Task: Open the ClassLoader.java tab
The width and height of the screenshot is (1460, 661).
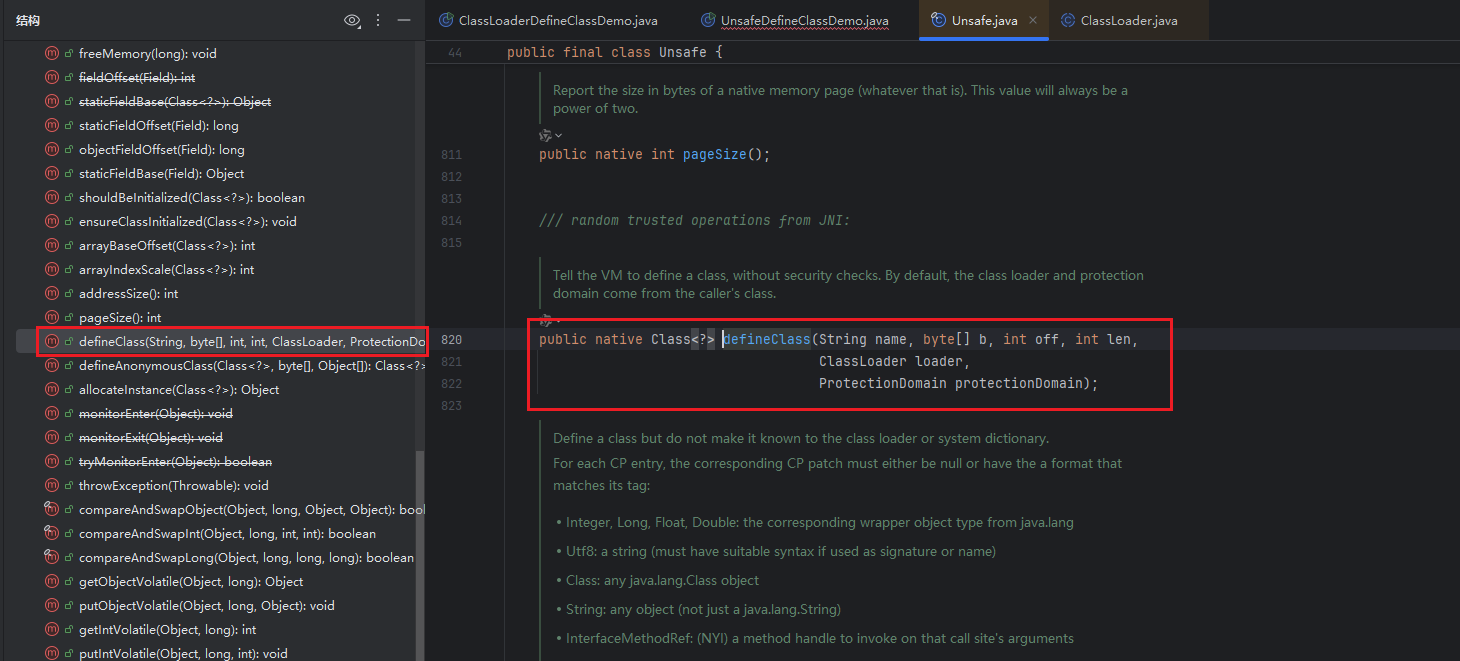Action: 1129,20
